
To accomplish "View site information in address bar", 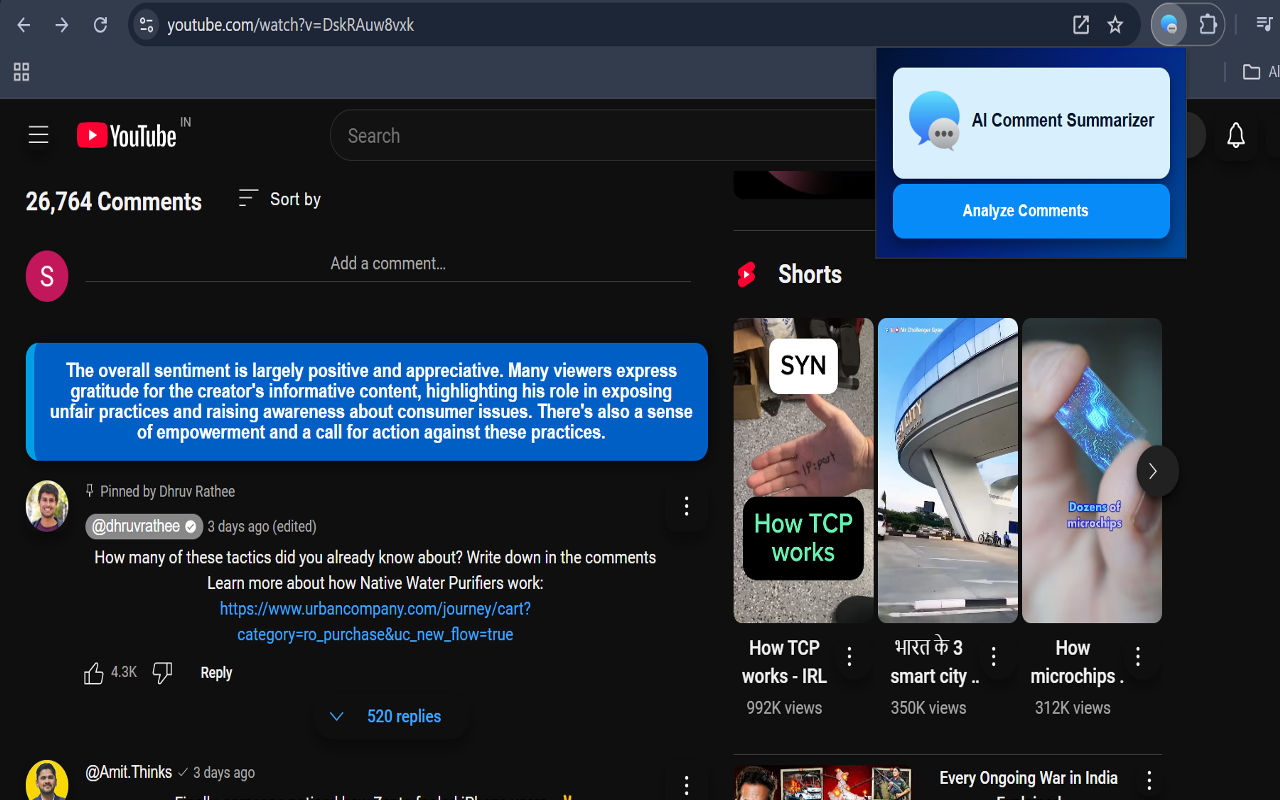I will 146,25.
